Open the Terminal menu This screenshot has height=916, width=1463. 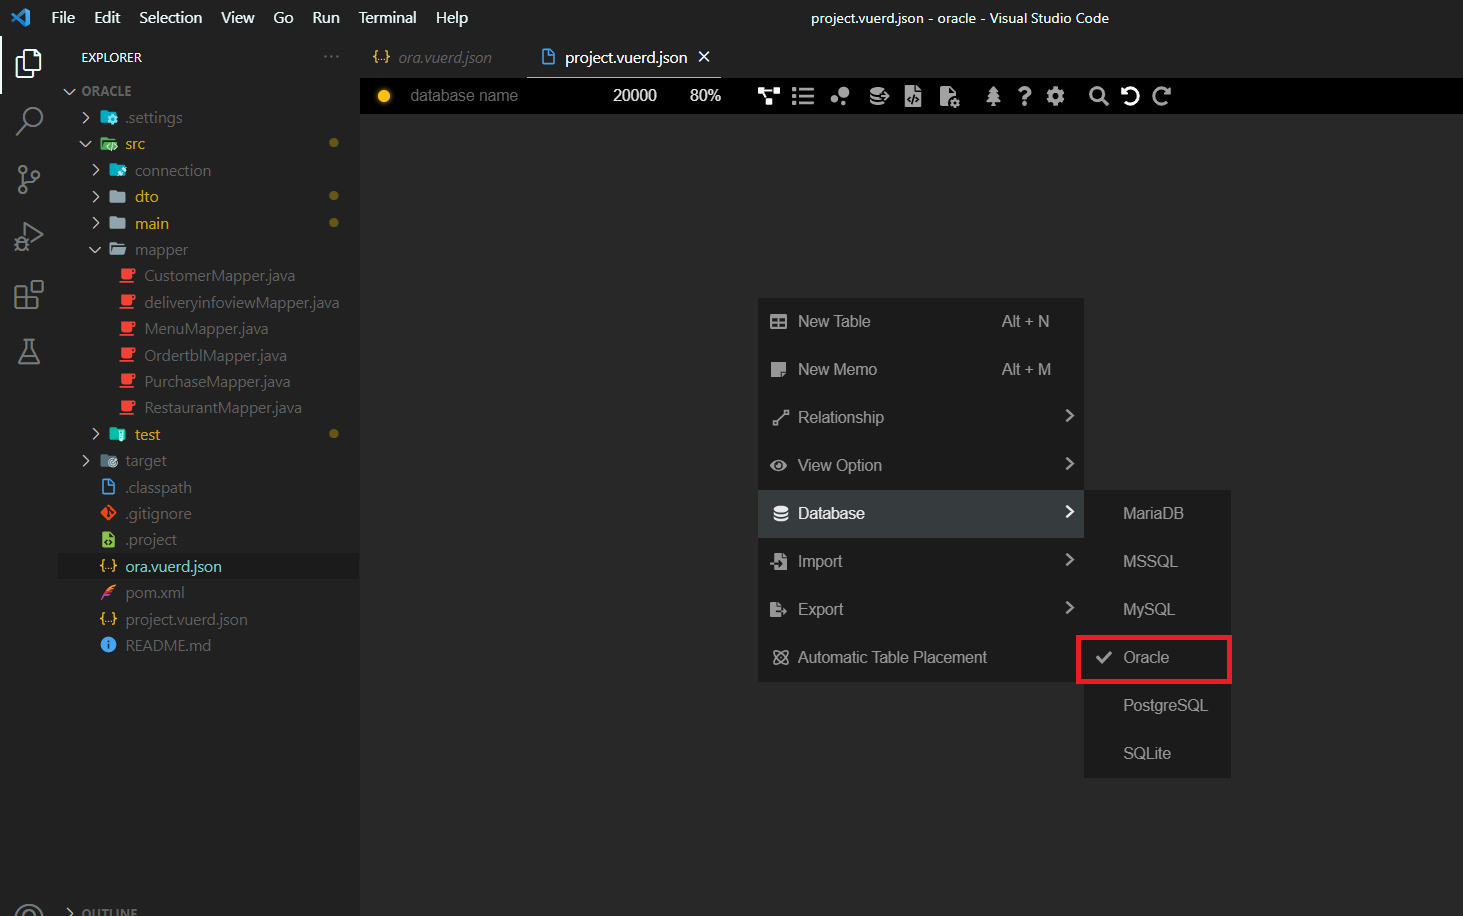click(x=387, y=18)
